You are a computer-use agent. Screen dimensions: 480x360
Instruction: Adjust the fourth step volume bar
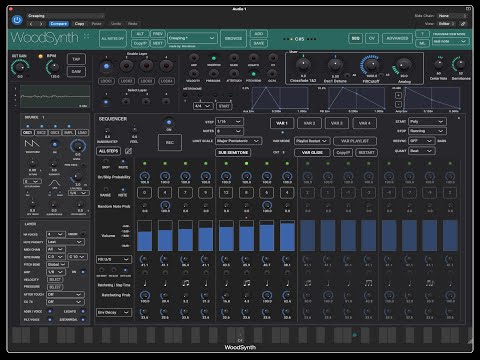206,235
